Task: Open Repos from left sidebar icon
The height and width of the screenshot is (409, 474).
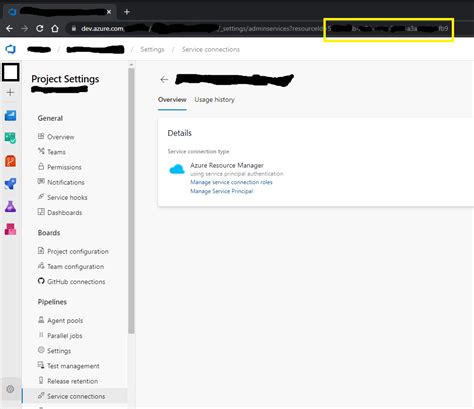Action: tap(10, 161)
